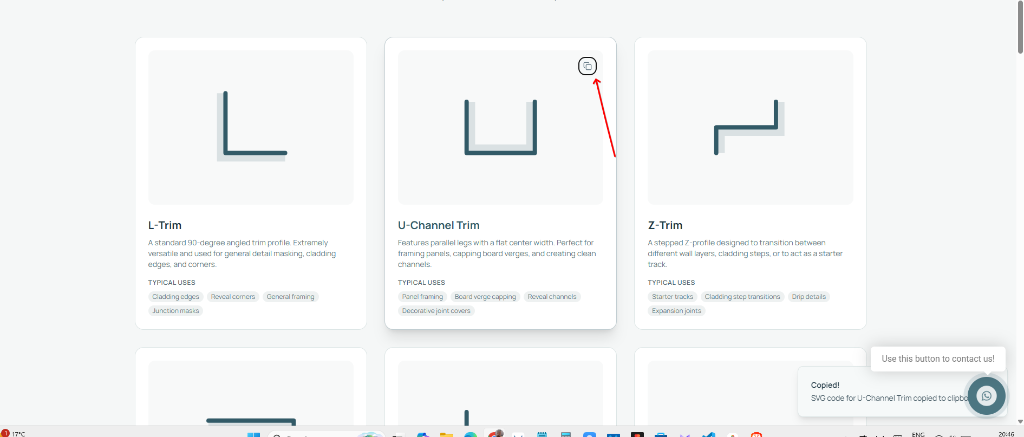Click the U-Channel Trim description paragraph

click(x=497, y=254)
